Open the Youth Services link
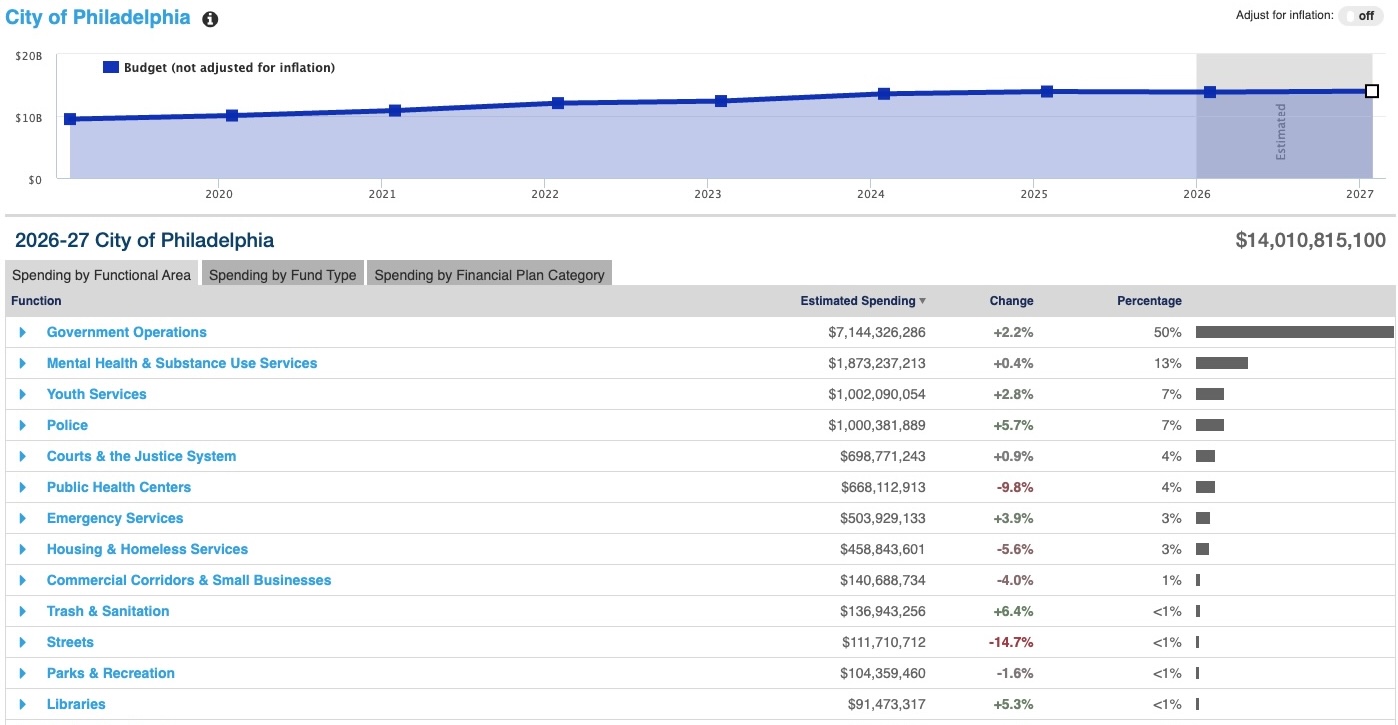The image size is (1398, 725). [97, 394]
